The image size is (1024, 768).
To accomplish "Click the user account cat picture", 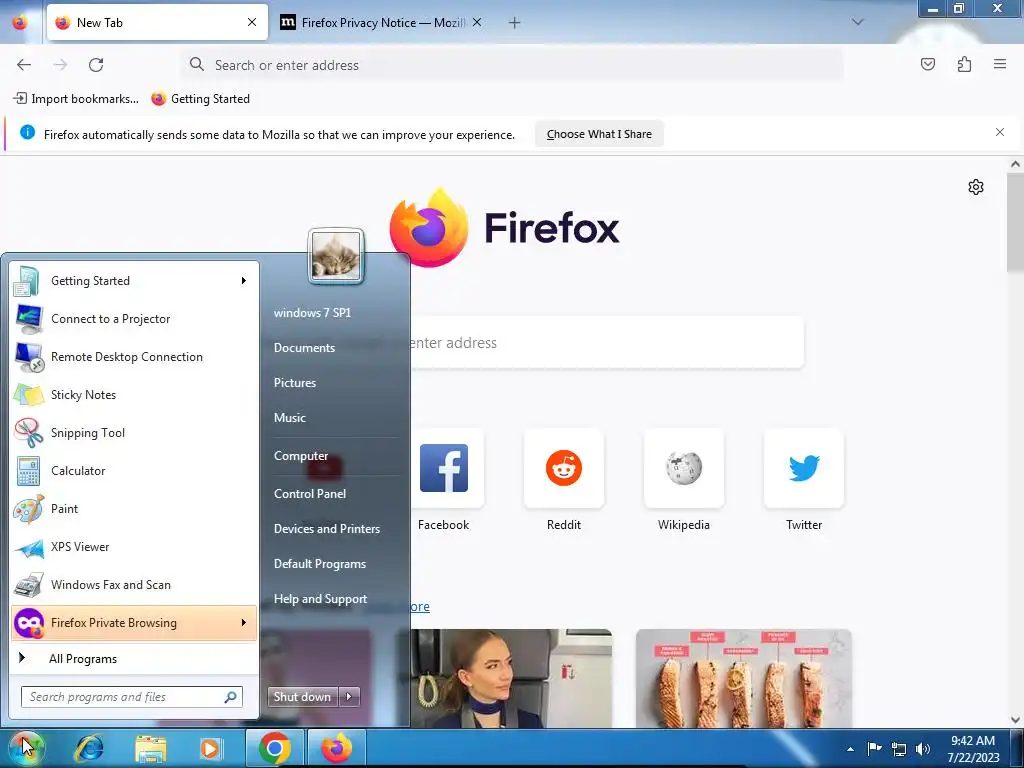I will (x=336, y=256).
